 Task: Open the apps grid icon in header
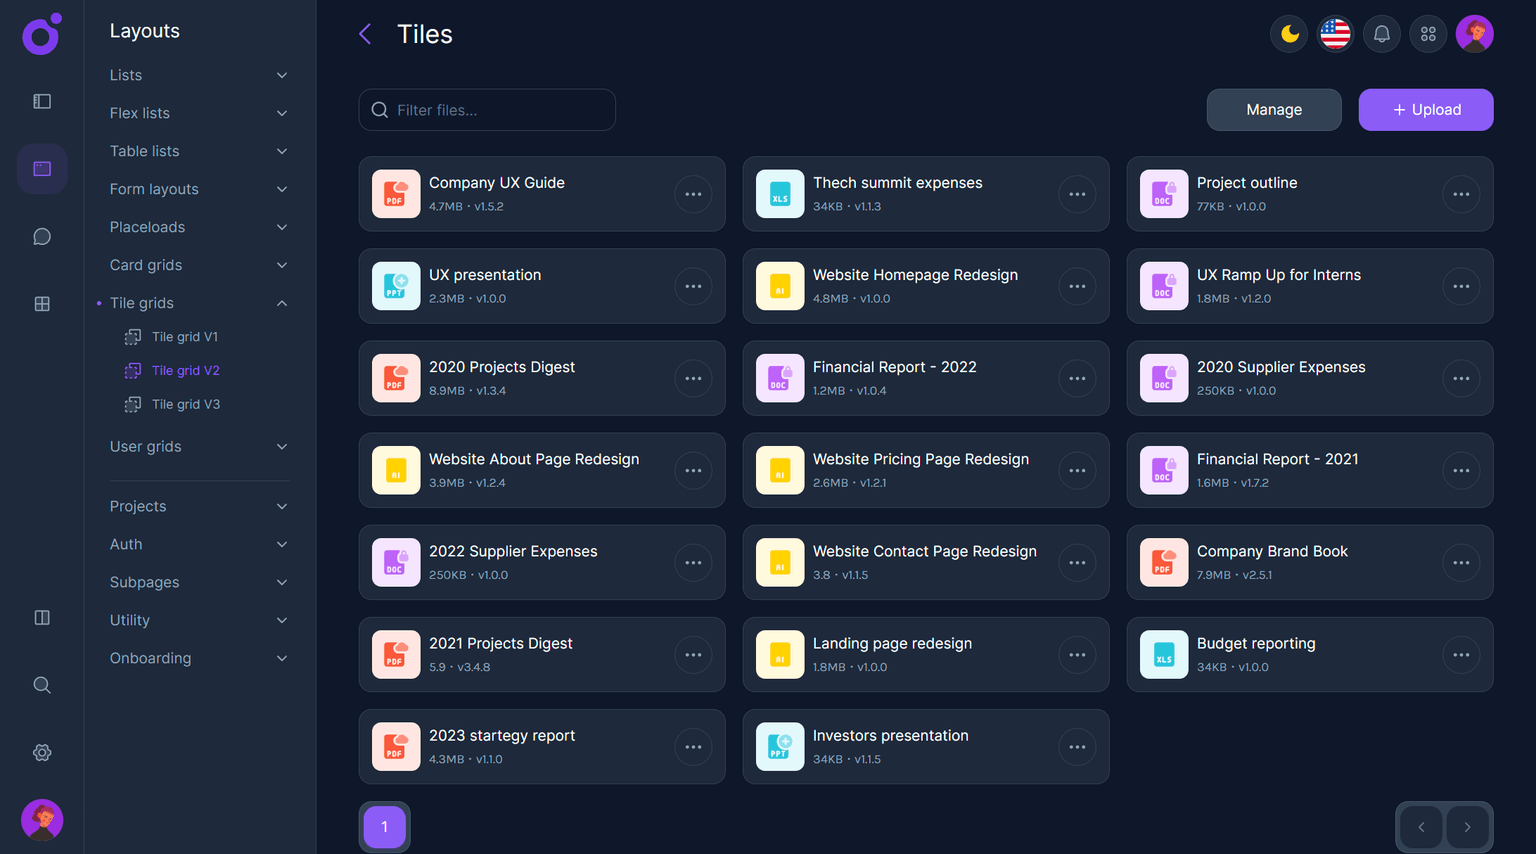pos(1428,34)
